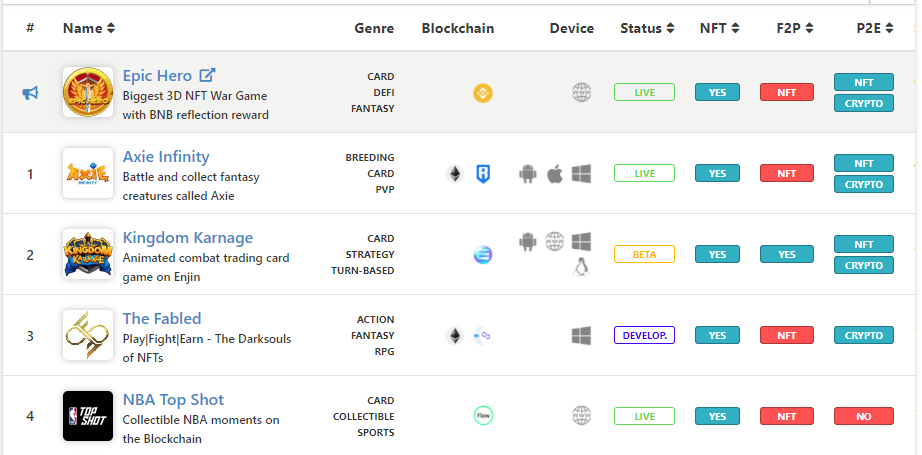Open the NBA Top Shot logo thumbnail
The image size is (922, 455).
point(88,416)
